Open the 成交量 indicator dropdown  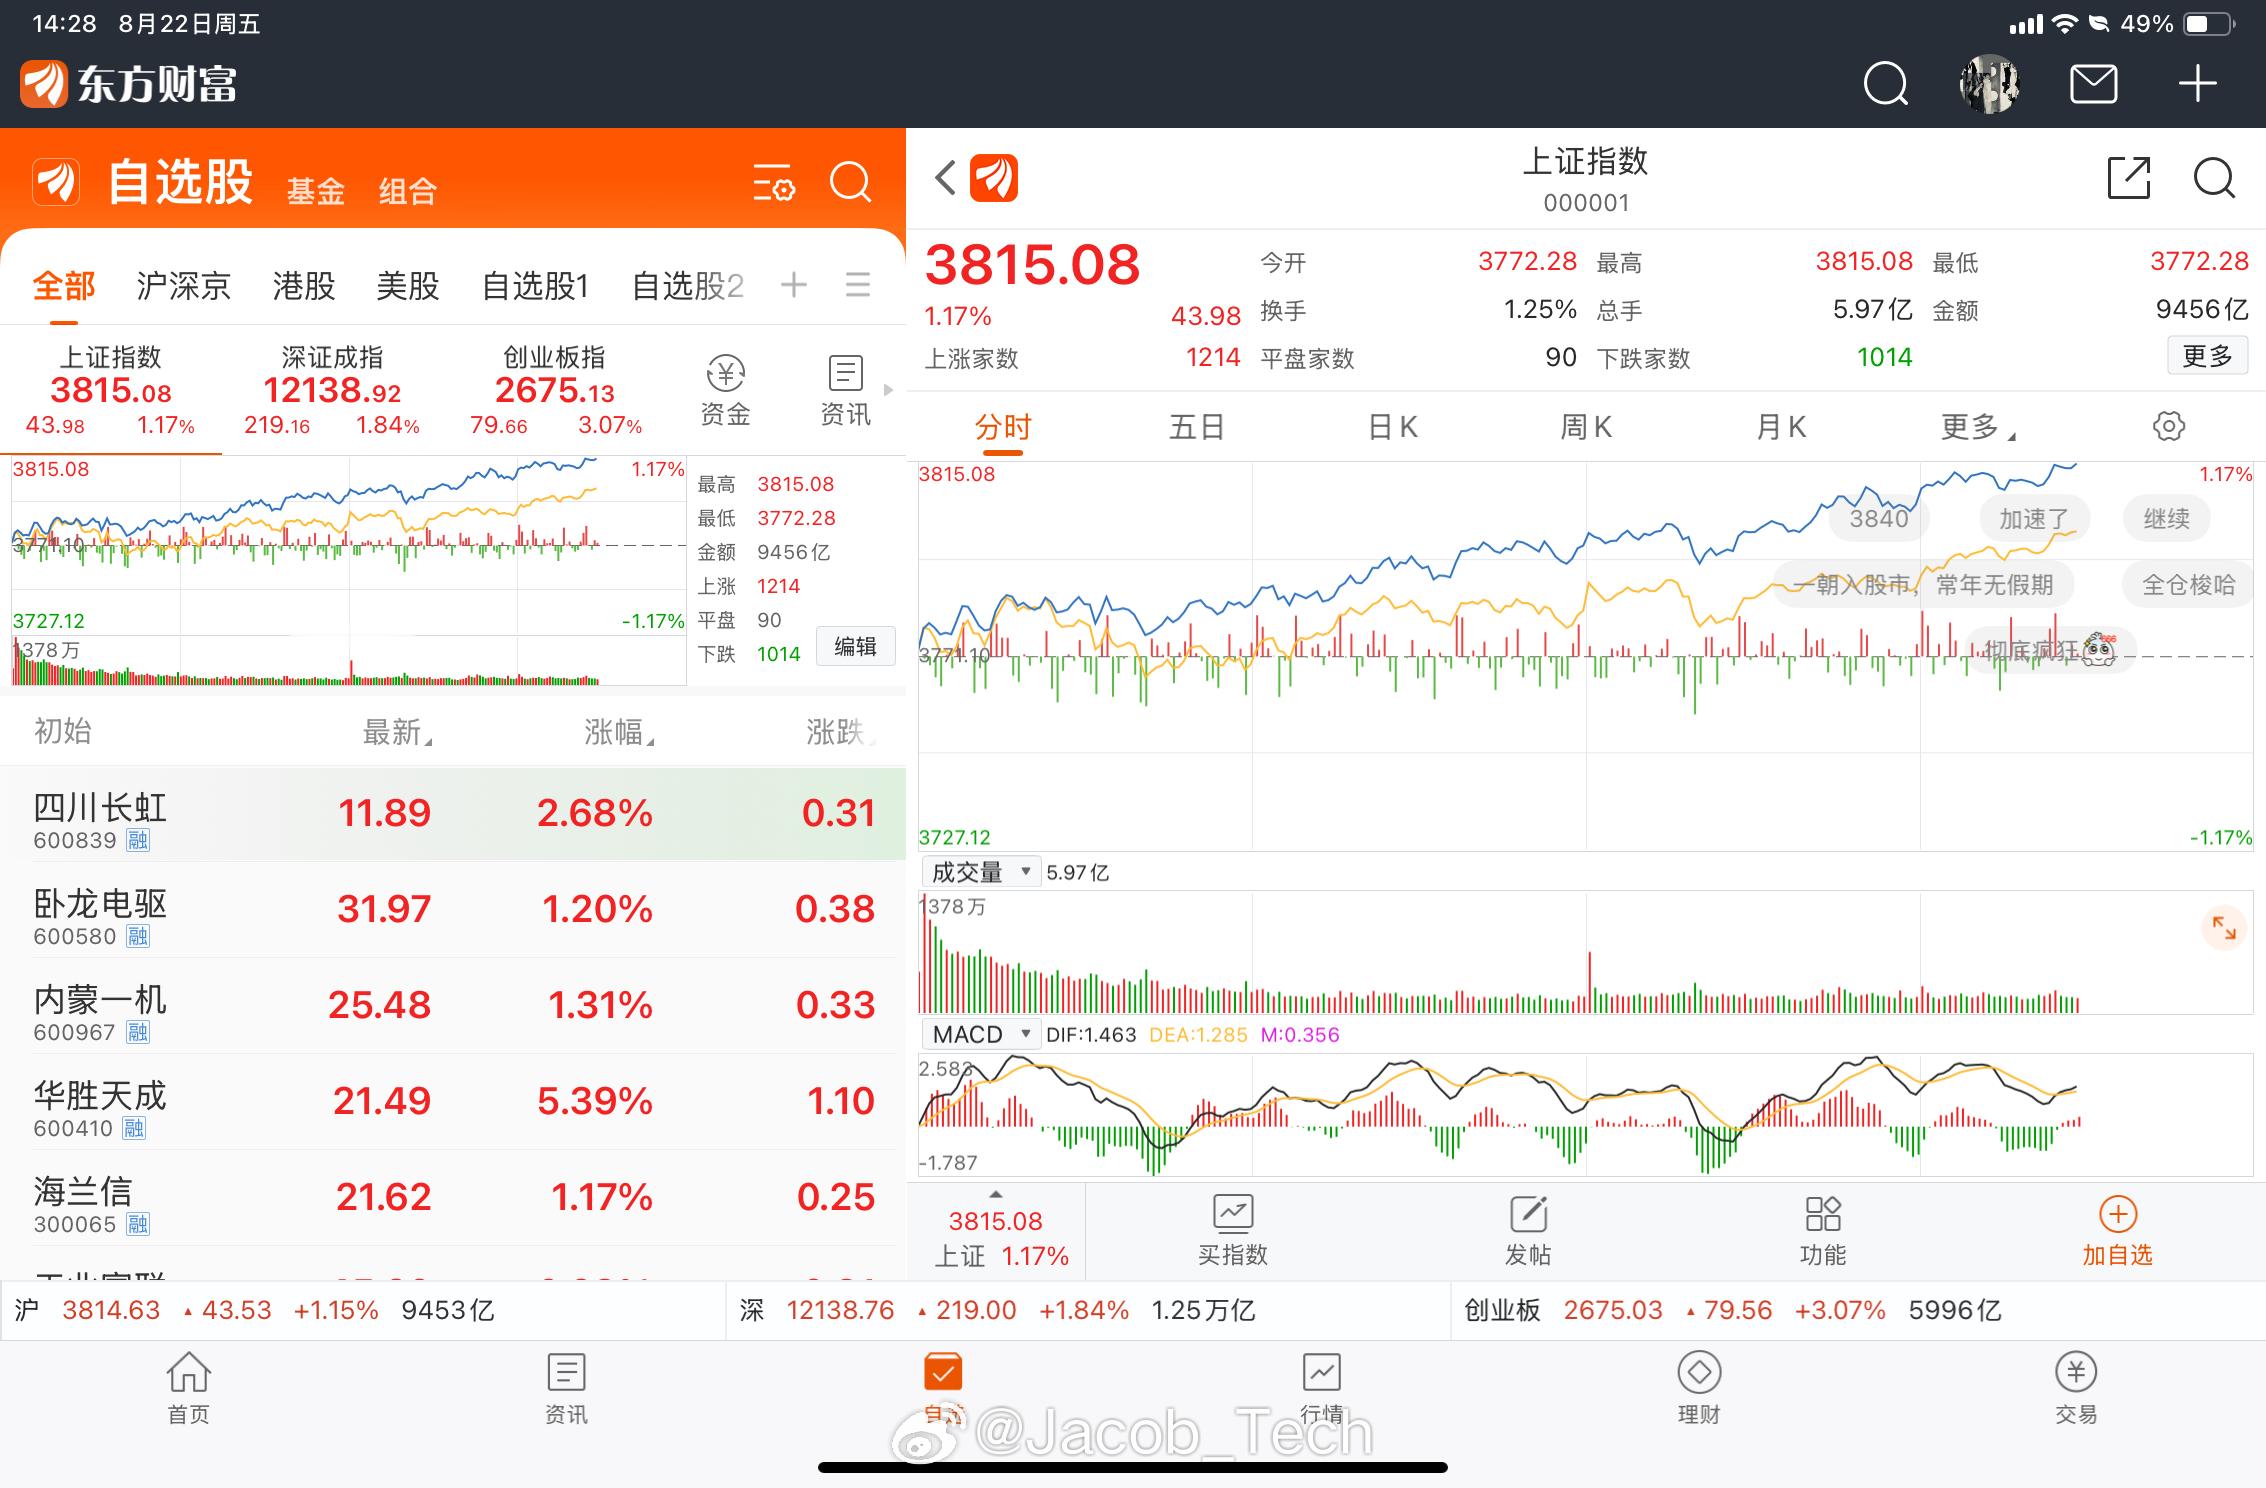pyautogui.click(x=980, y=872)
